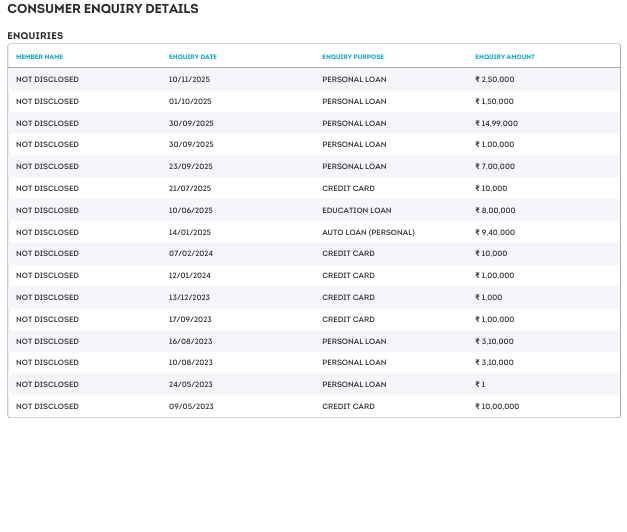
Task: Select the 07/02/2024 date cell
Action: (192, 254)
